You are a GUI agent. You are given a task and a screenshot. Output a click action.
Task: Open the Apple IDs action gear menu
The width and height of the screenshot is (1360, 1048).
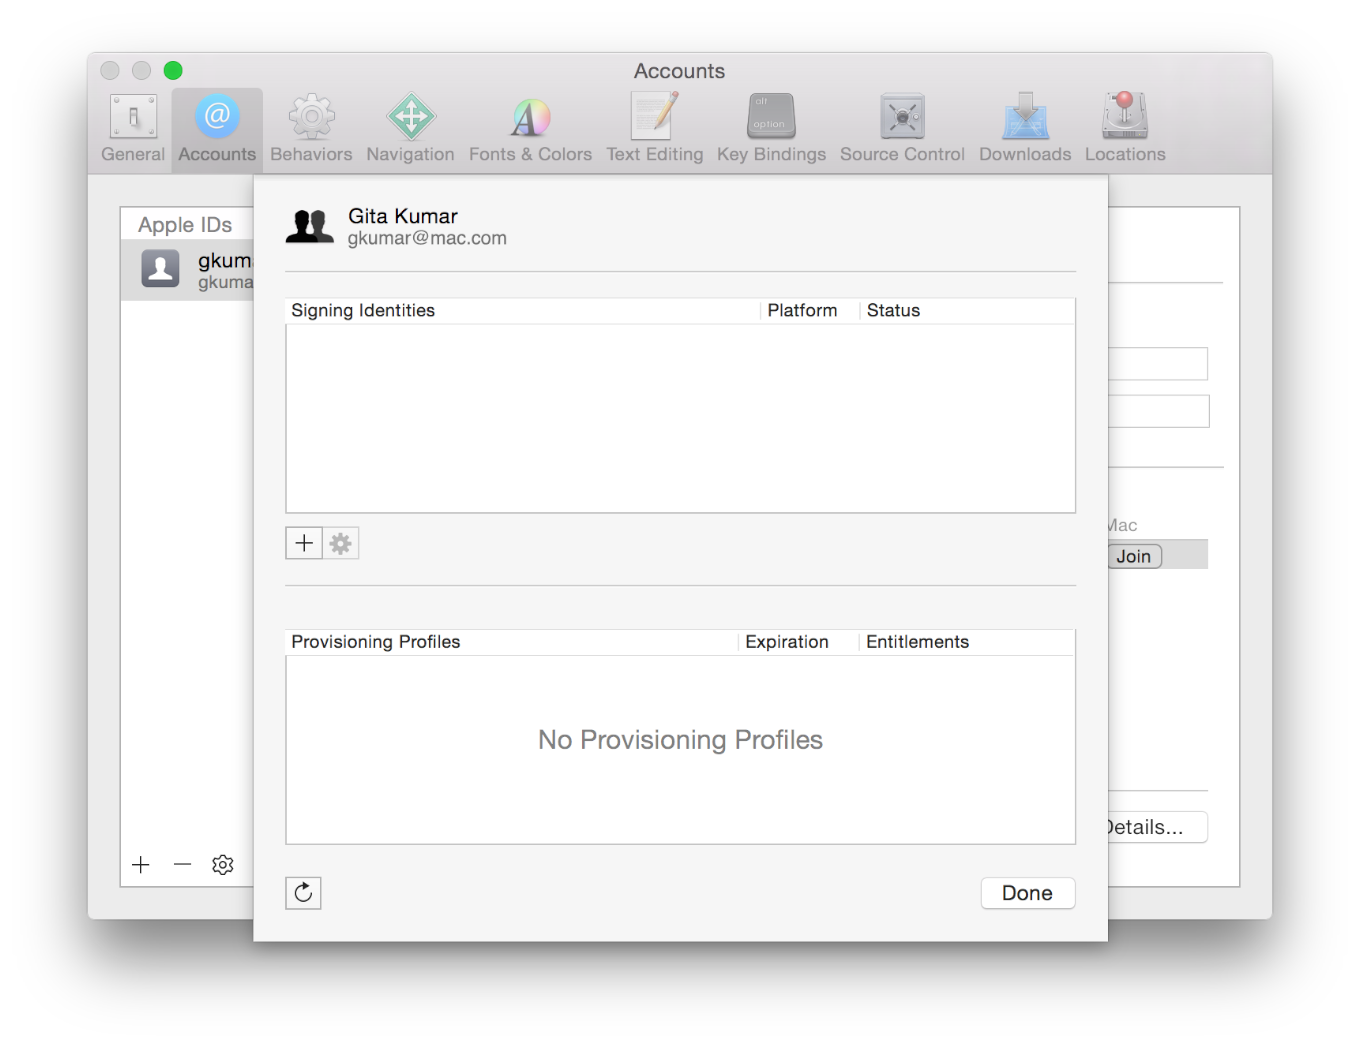[x=223, y=865]
